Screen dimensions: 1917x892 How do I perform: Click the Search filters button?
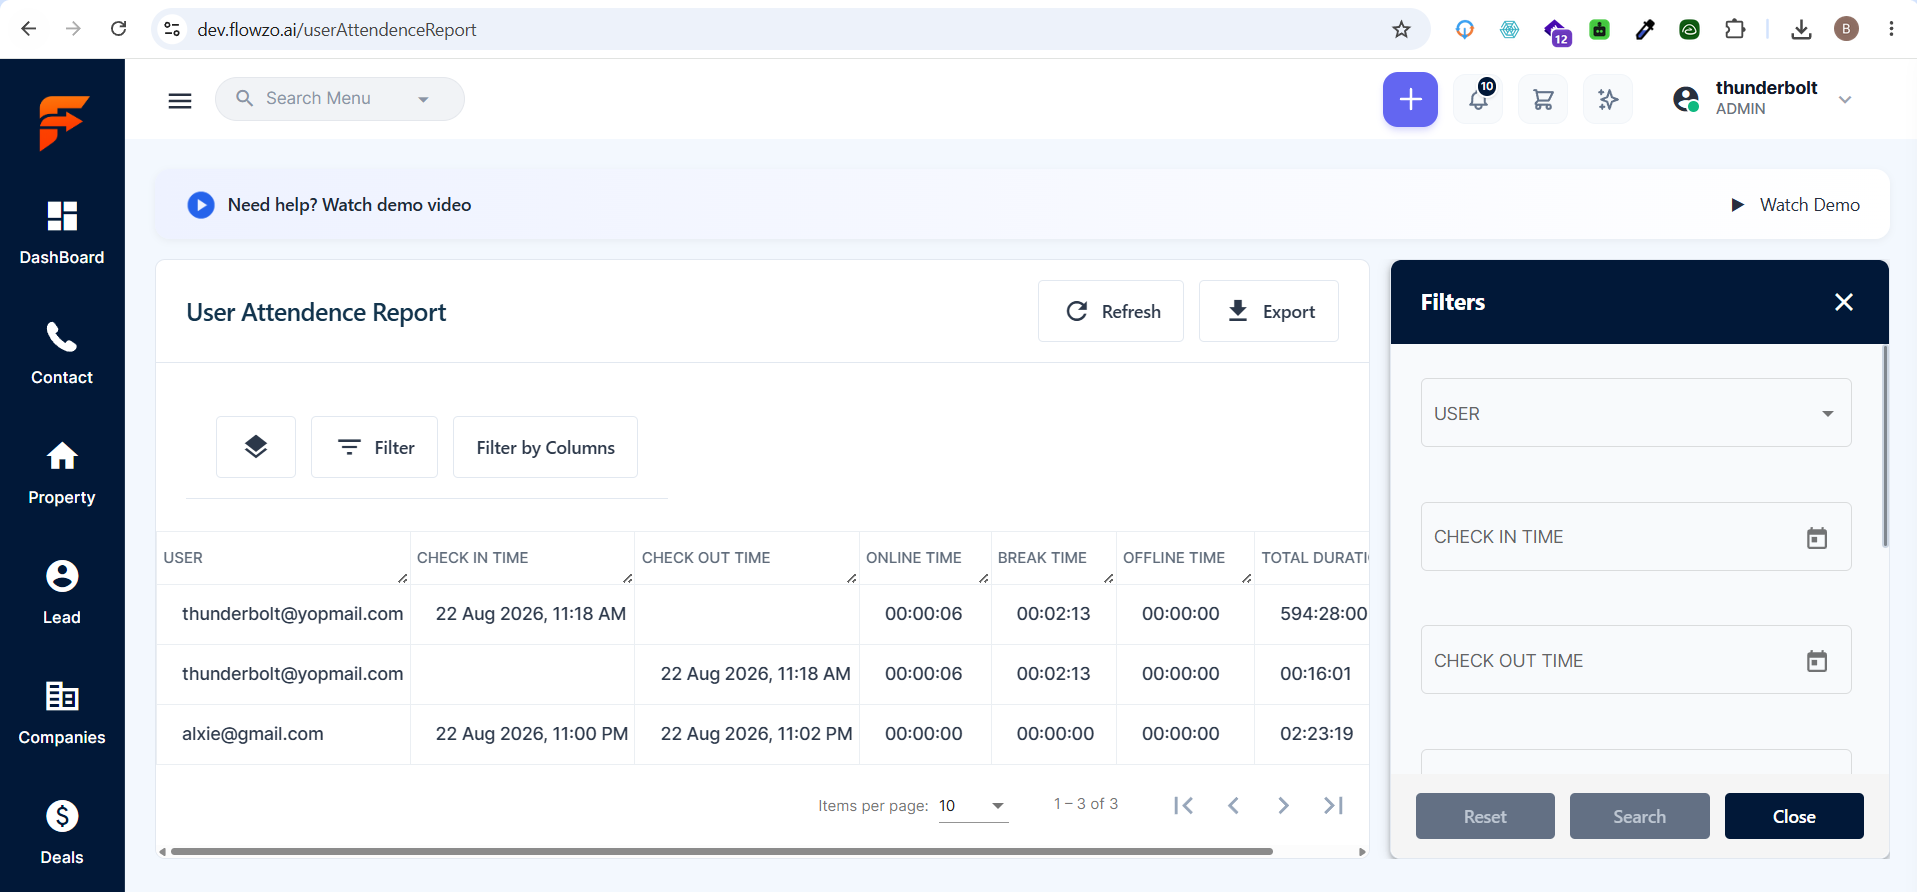[x=1640, y=816]
